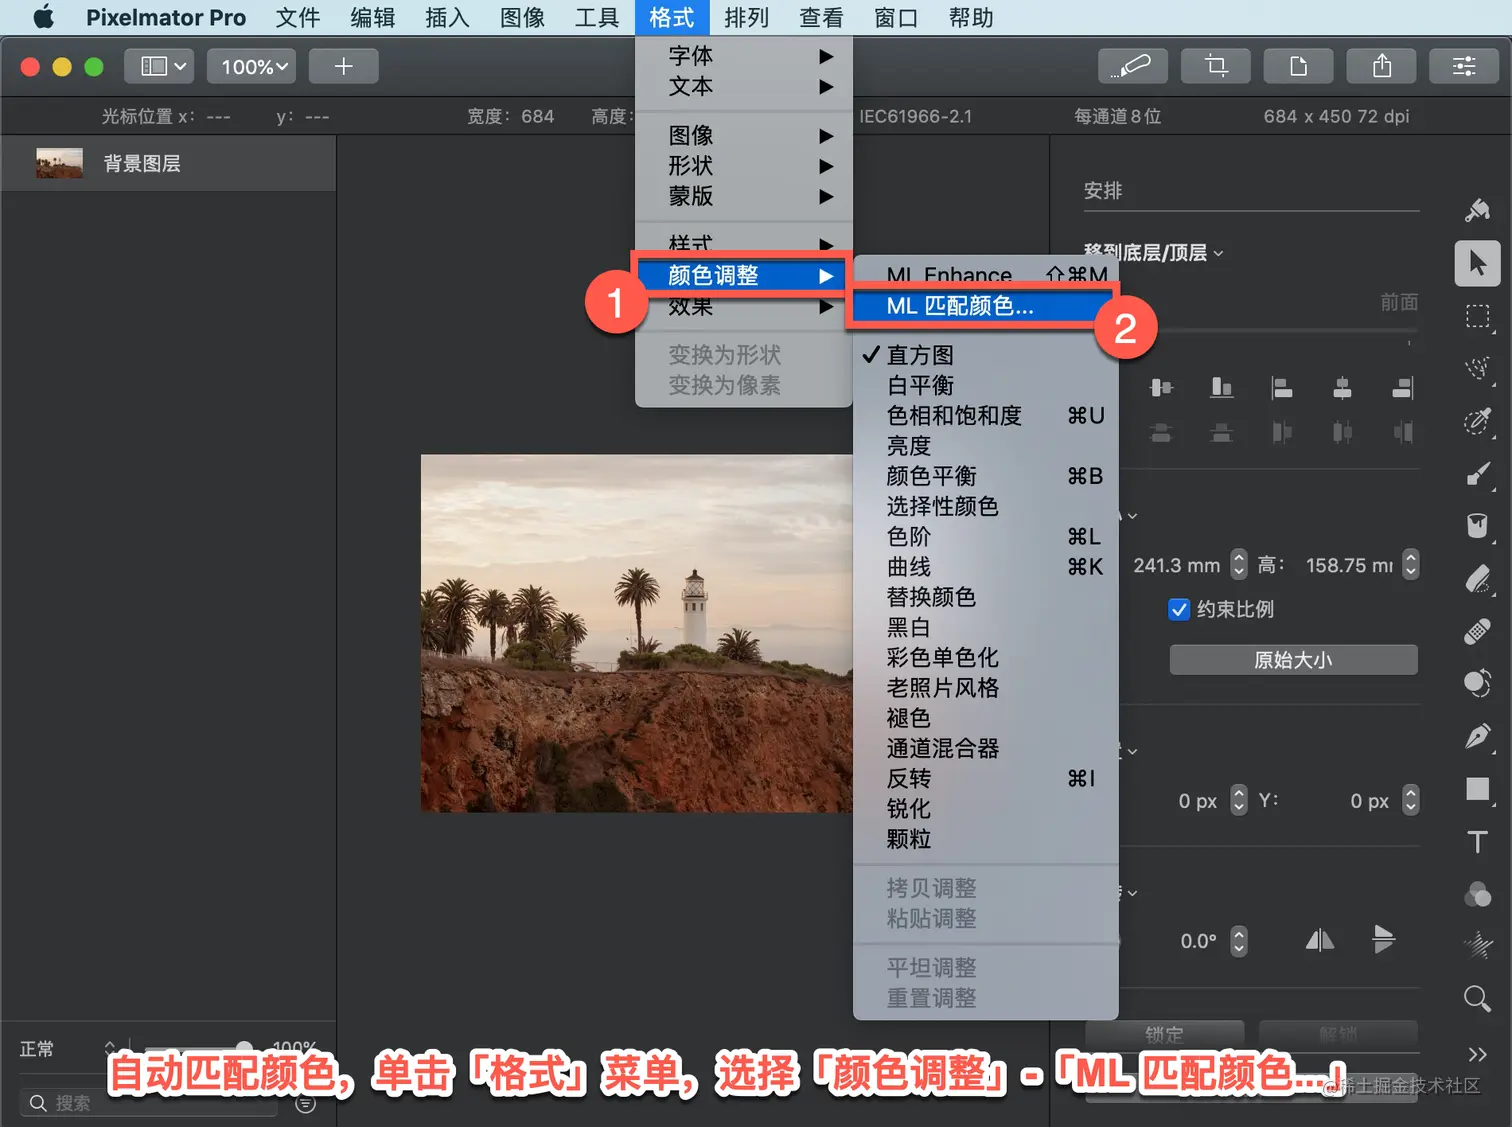1512x1127 pixels.
Task: Select the Paint Bucket fill tool
Action: (1477, 526)
